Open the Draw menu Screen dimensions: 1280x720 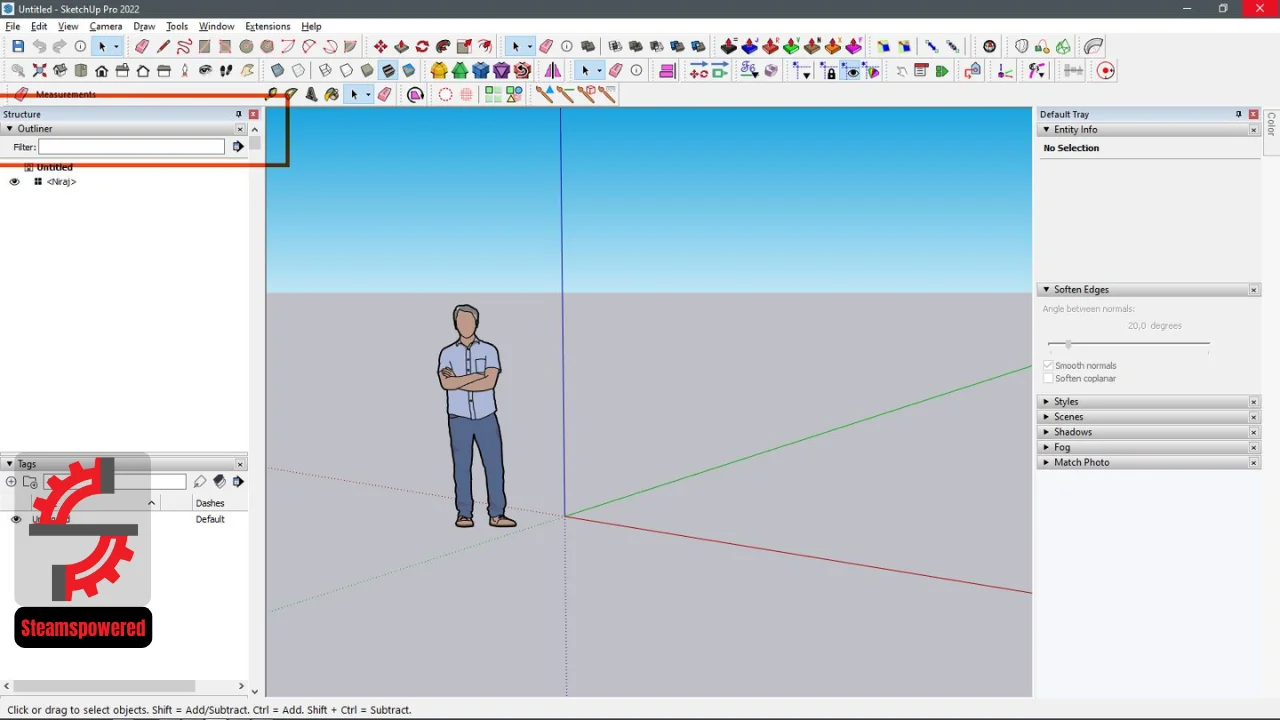(144, 26)
